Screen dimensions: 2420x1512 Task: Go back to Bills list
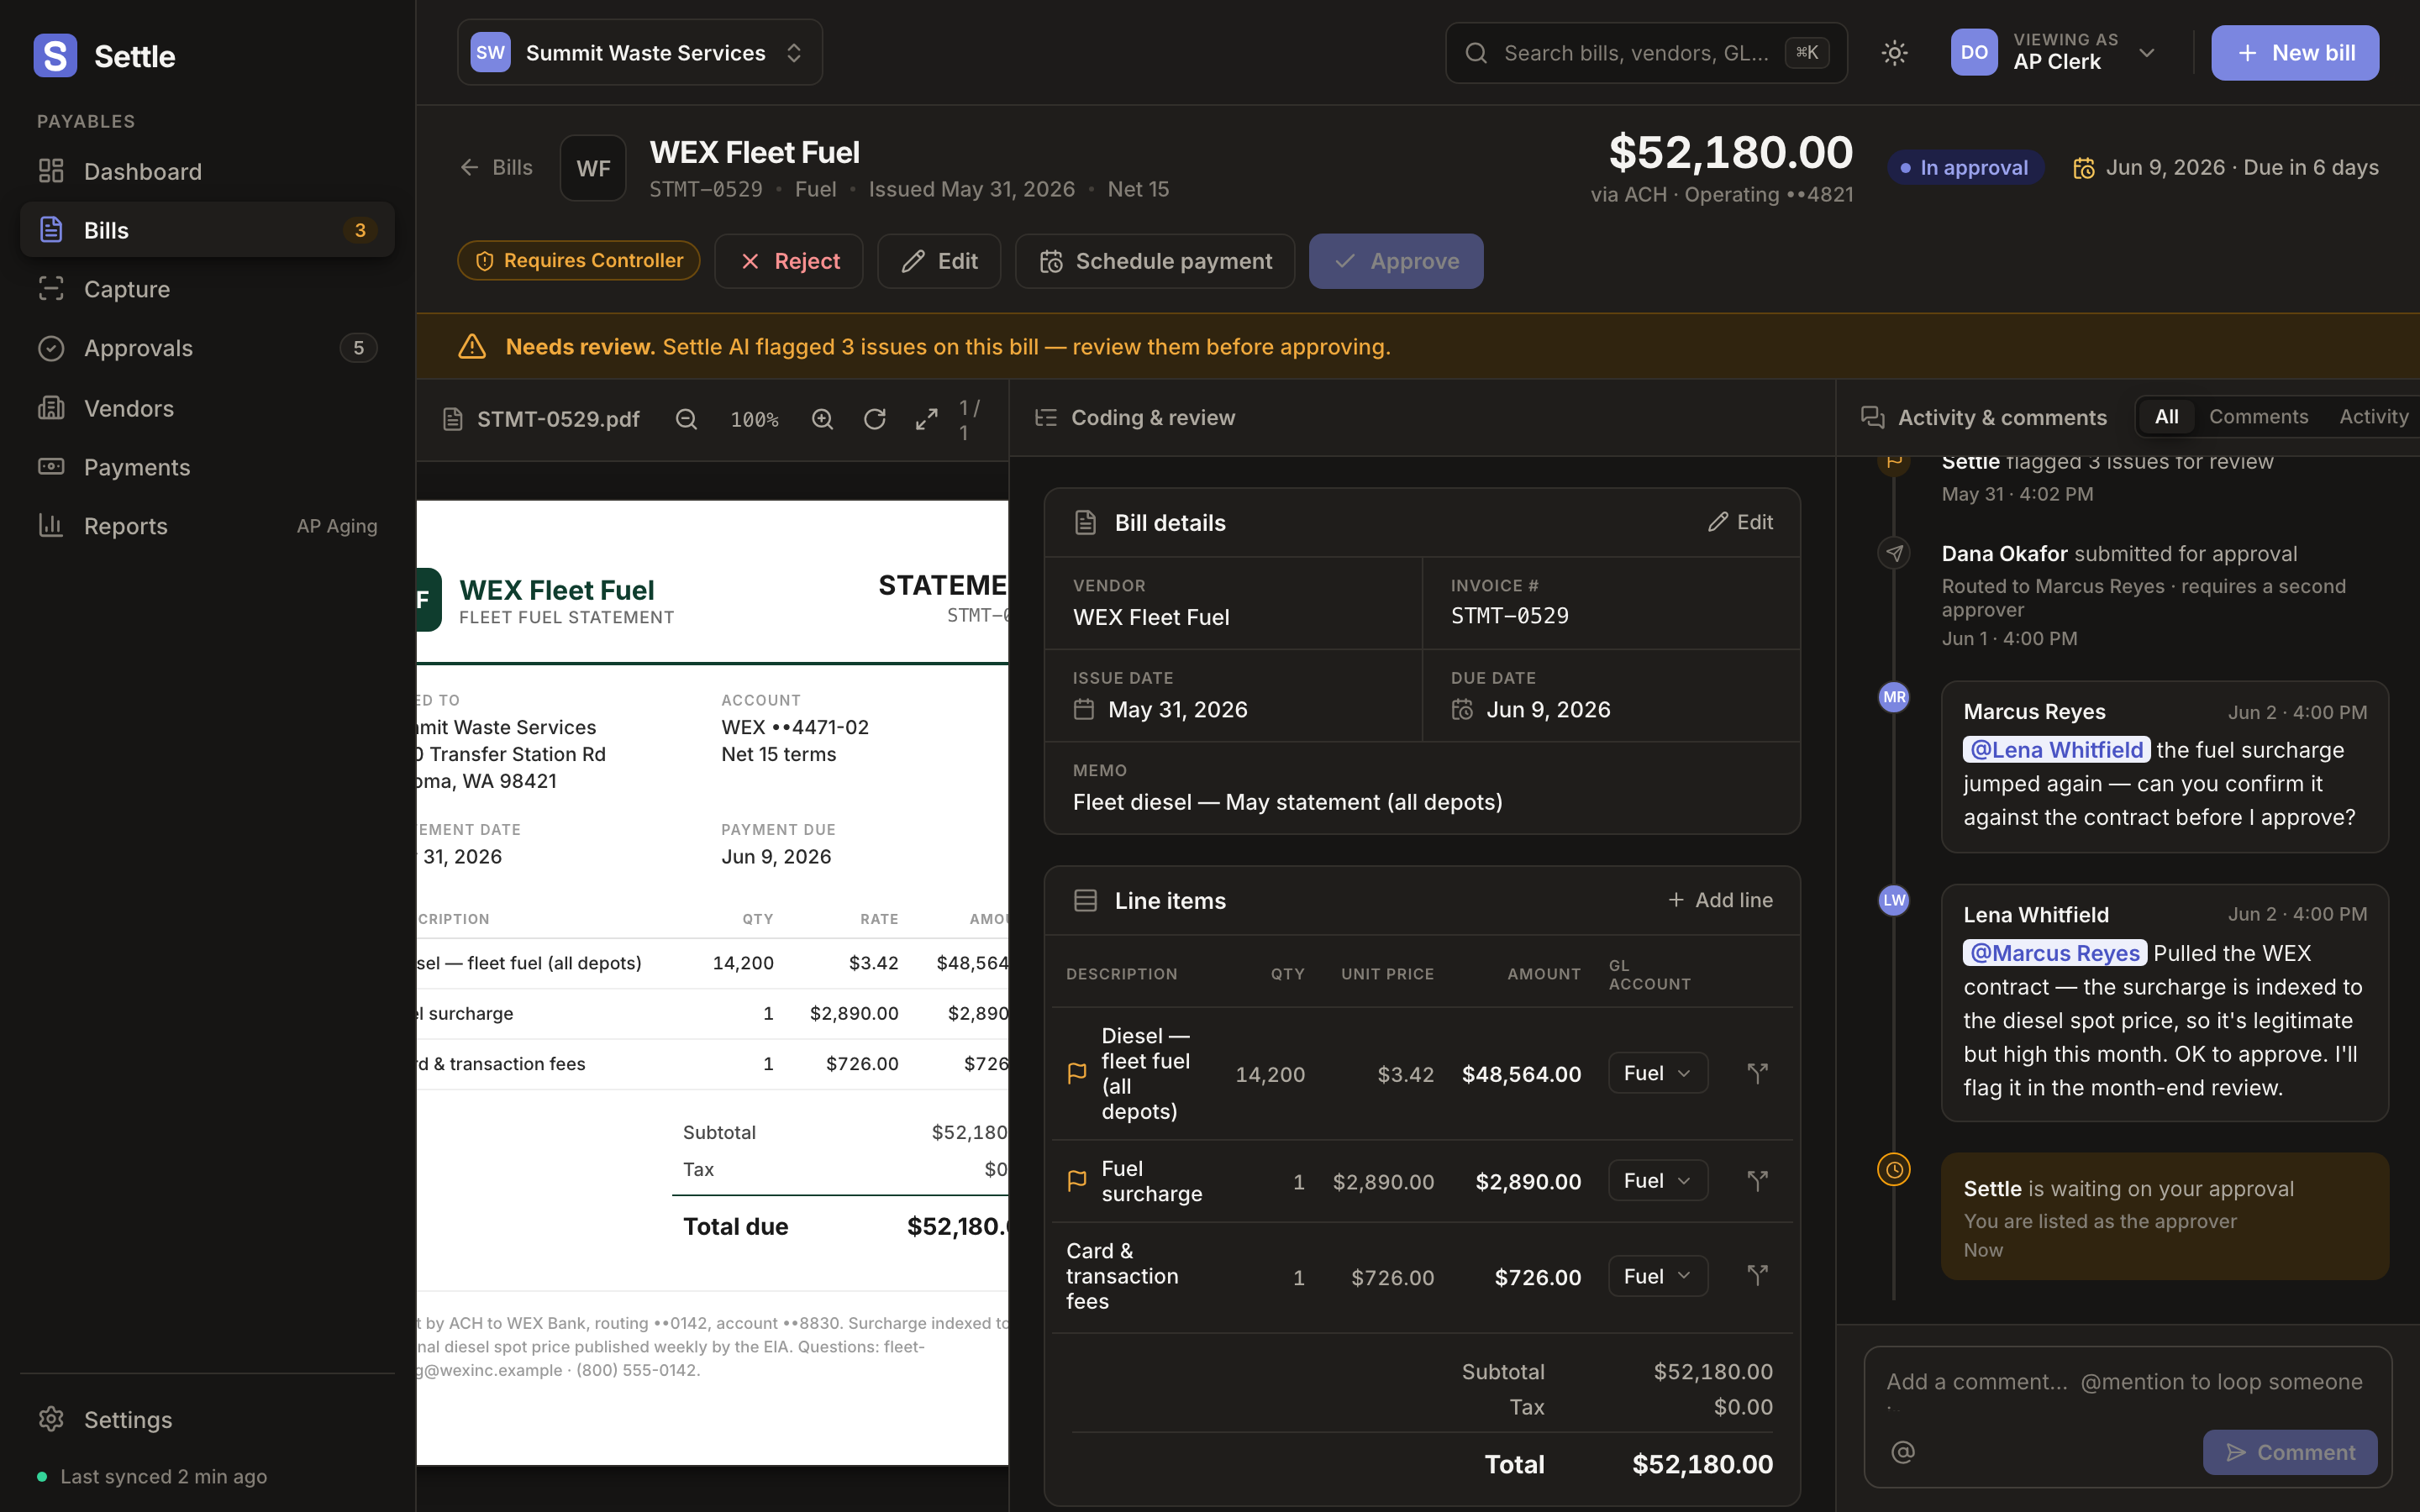coord(496,167)
